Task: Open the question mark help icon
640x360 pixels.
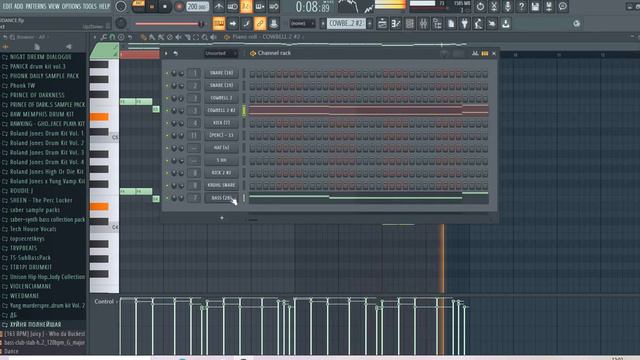Action: click(x=521, y=7)
